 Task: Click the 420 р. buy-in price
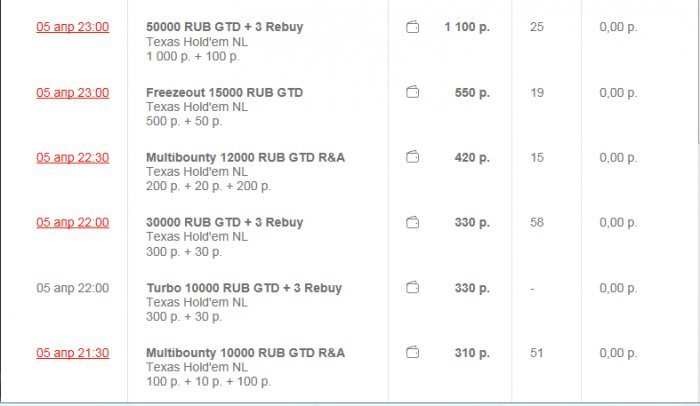tap(472, 158)
